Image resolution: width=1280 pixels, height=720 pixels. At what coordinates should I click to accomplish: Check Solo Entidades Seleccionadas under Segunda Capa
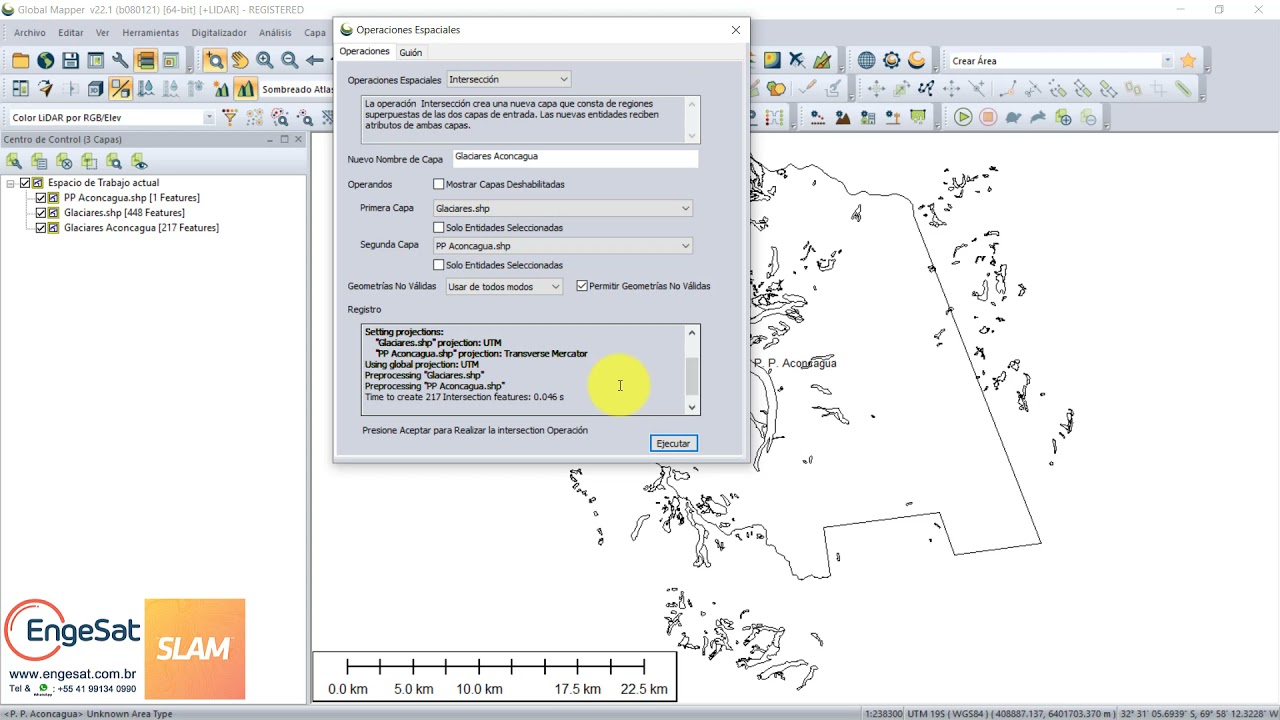click(x=439, y=265)
